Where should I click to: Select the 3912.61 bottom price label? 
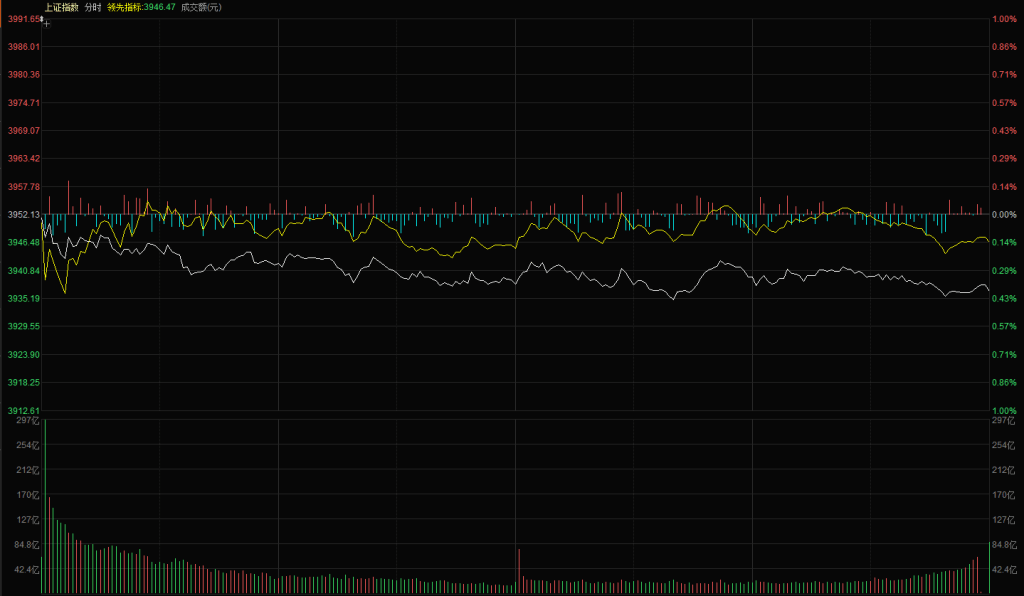point(24,411)
